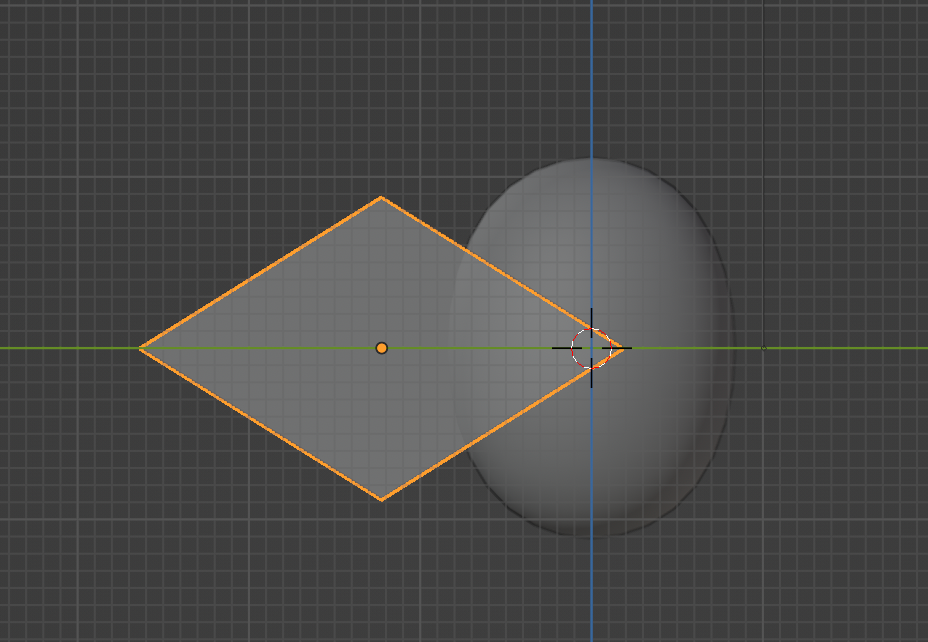Click the top edge of the gray ellipsoid
Screen dimensions: 928x642
(591, 160)
